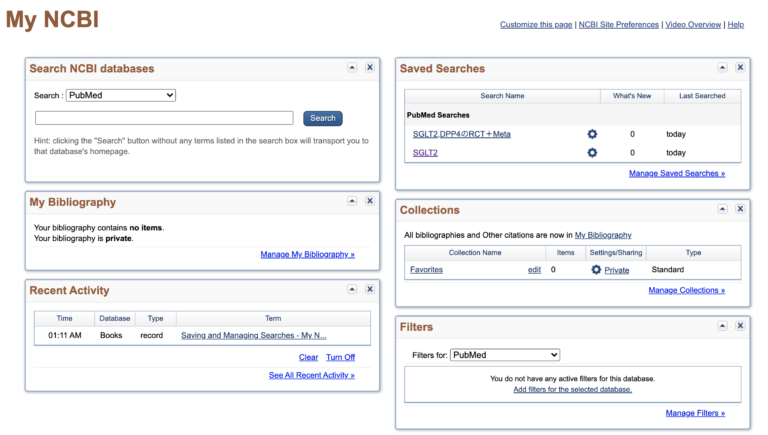Open Manage Filters link
The image size is (768, 435).
click(695, 413)
